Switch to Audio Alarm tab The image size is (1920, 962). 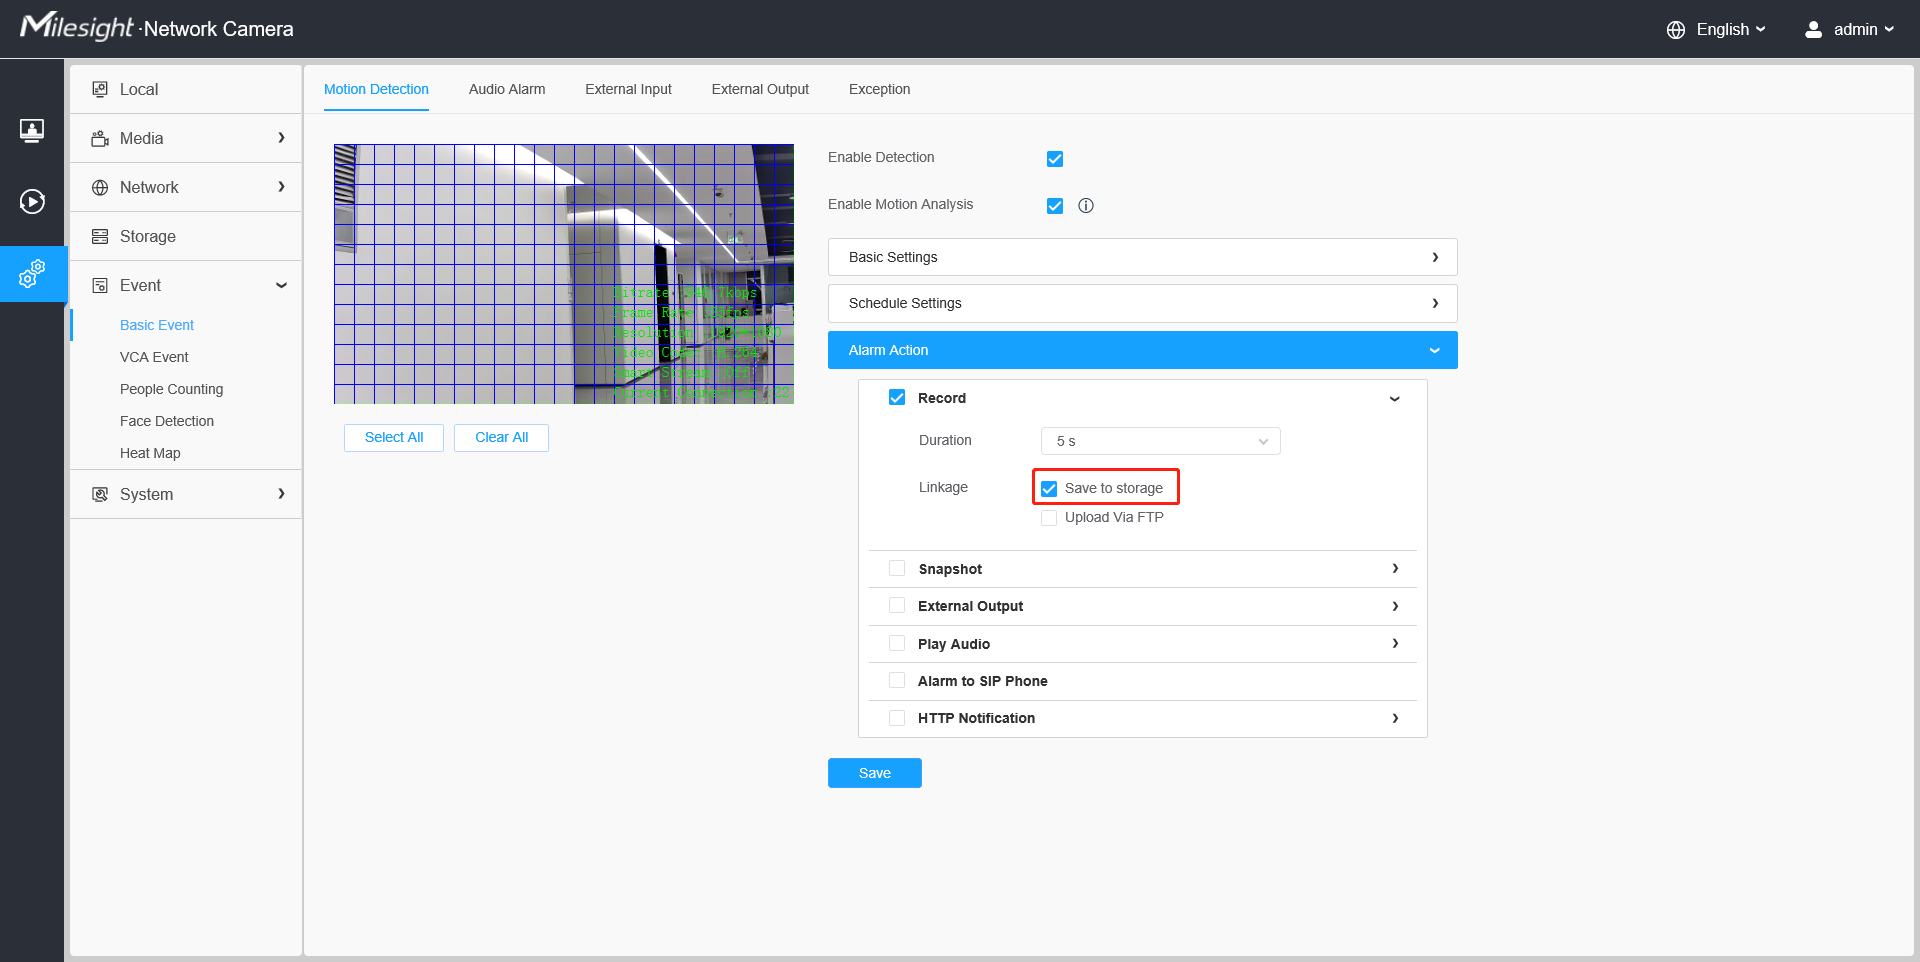pyautogui.click(x=507, y=89)
